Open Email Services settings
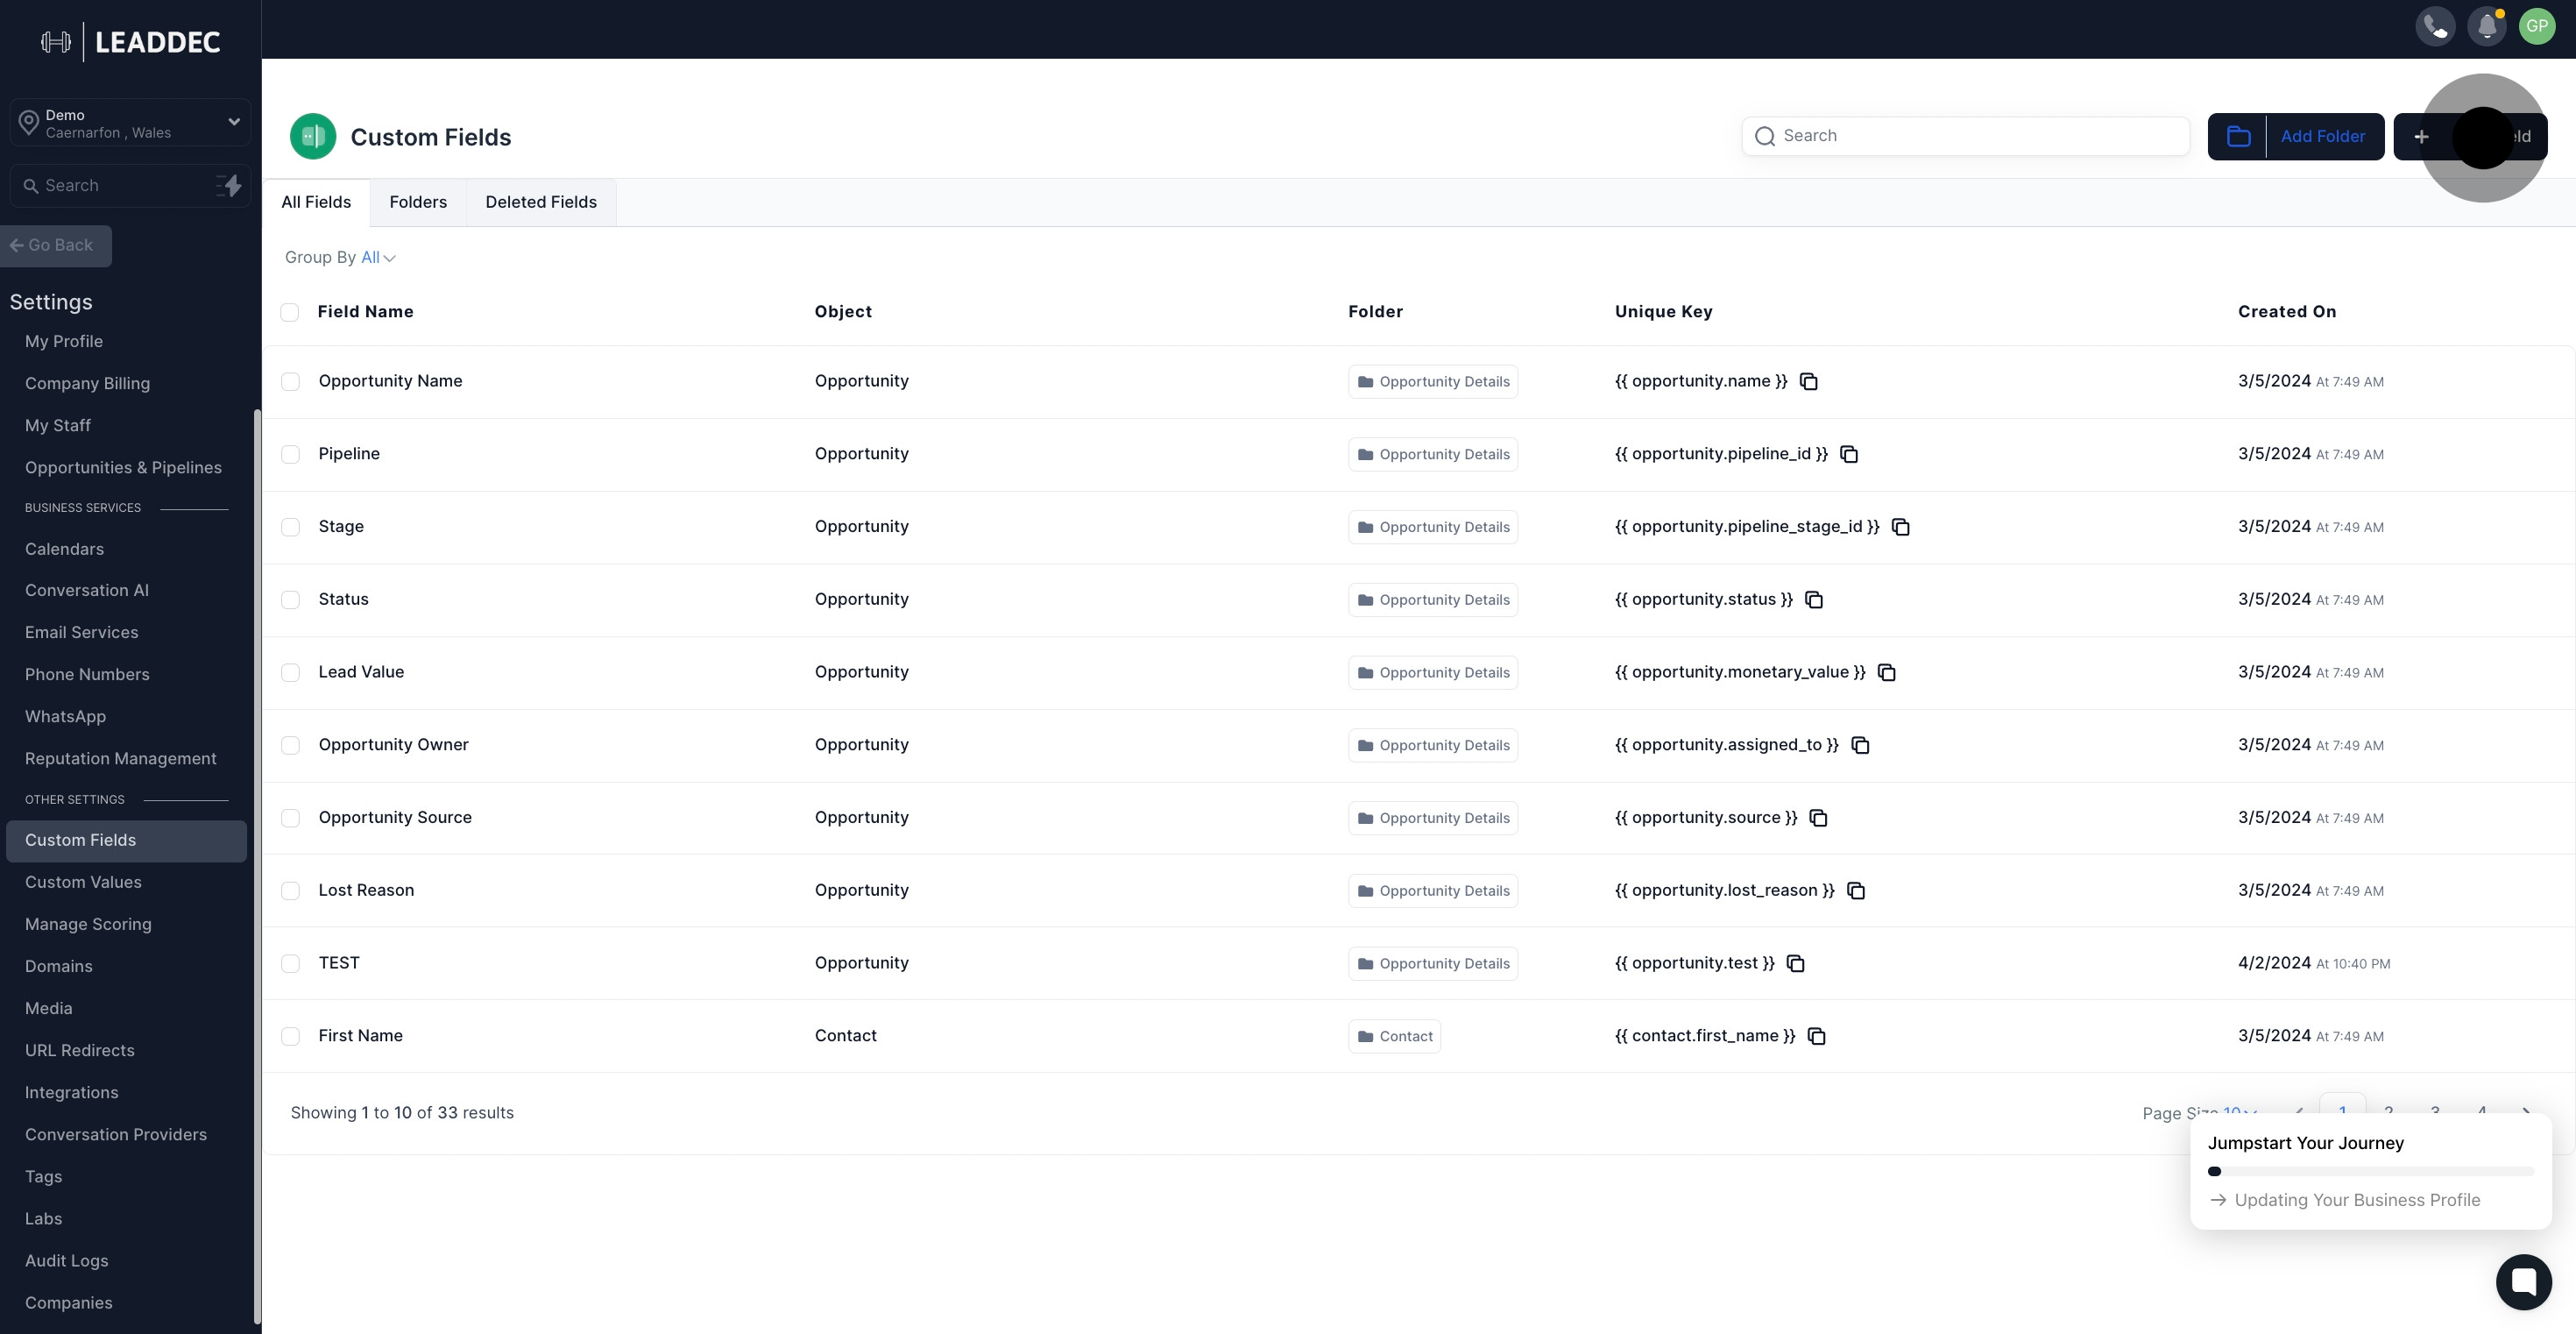 point(81,632)
